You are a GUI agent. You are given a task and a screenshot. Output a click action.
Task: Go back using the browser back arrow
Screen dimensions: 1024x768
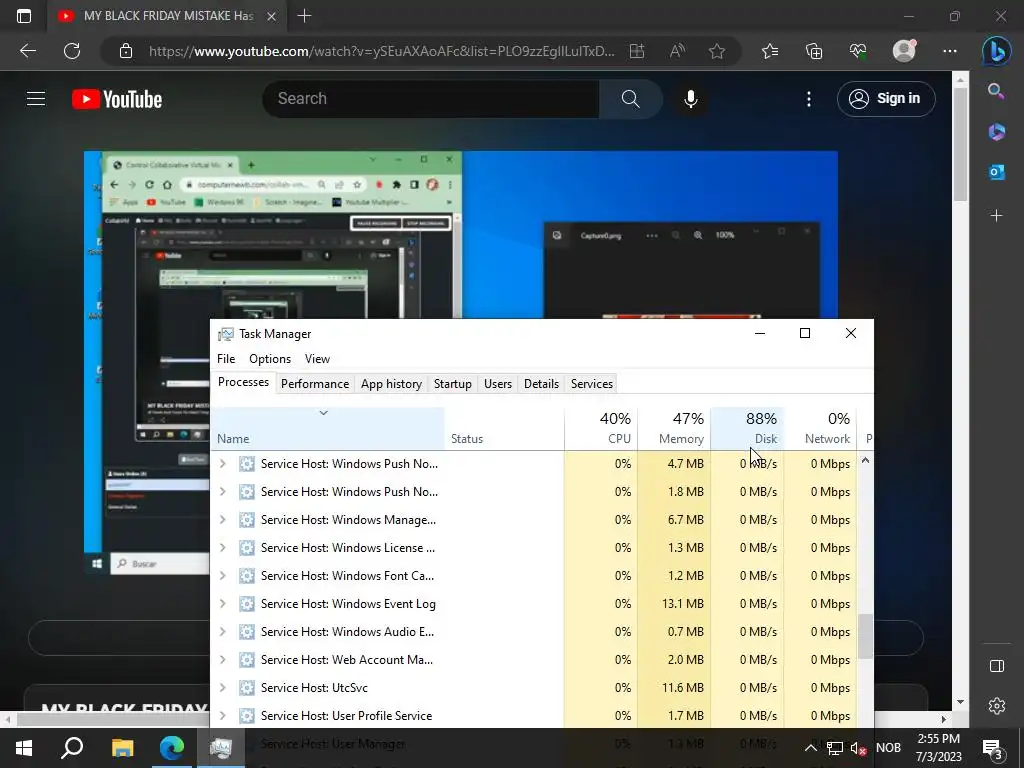pyautogui.click(x=27, y=51)
